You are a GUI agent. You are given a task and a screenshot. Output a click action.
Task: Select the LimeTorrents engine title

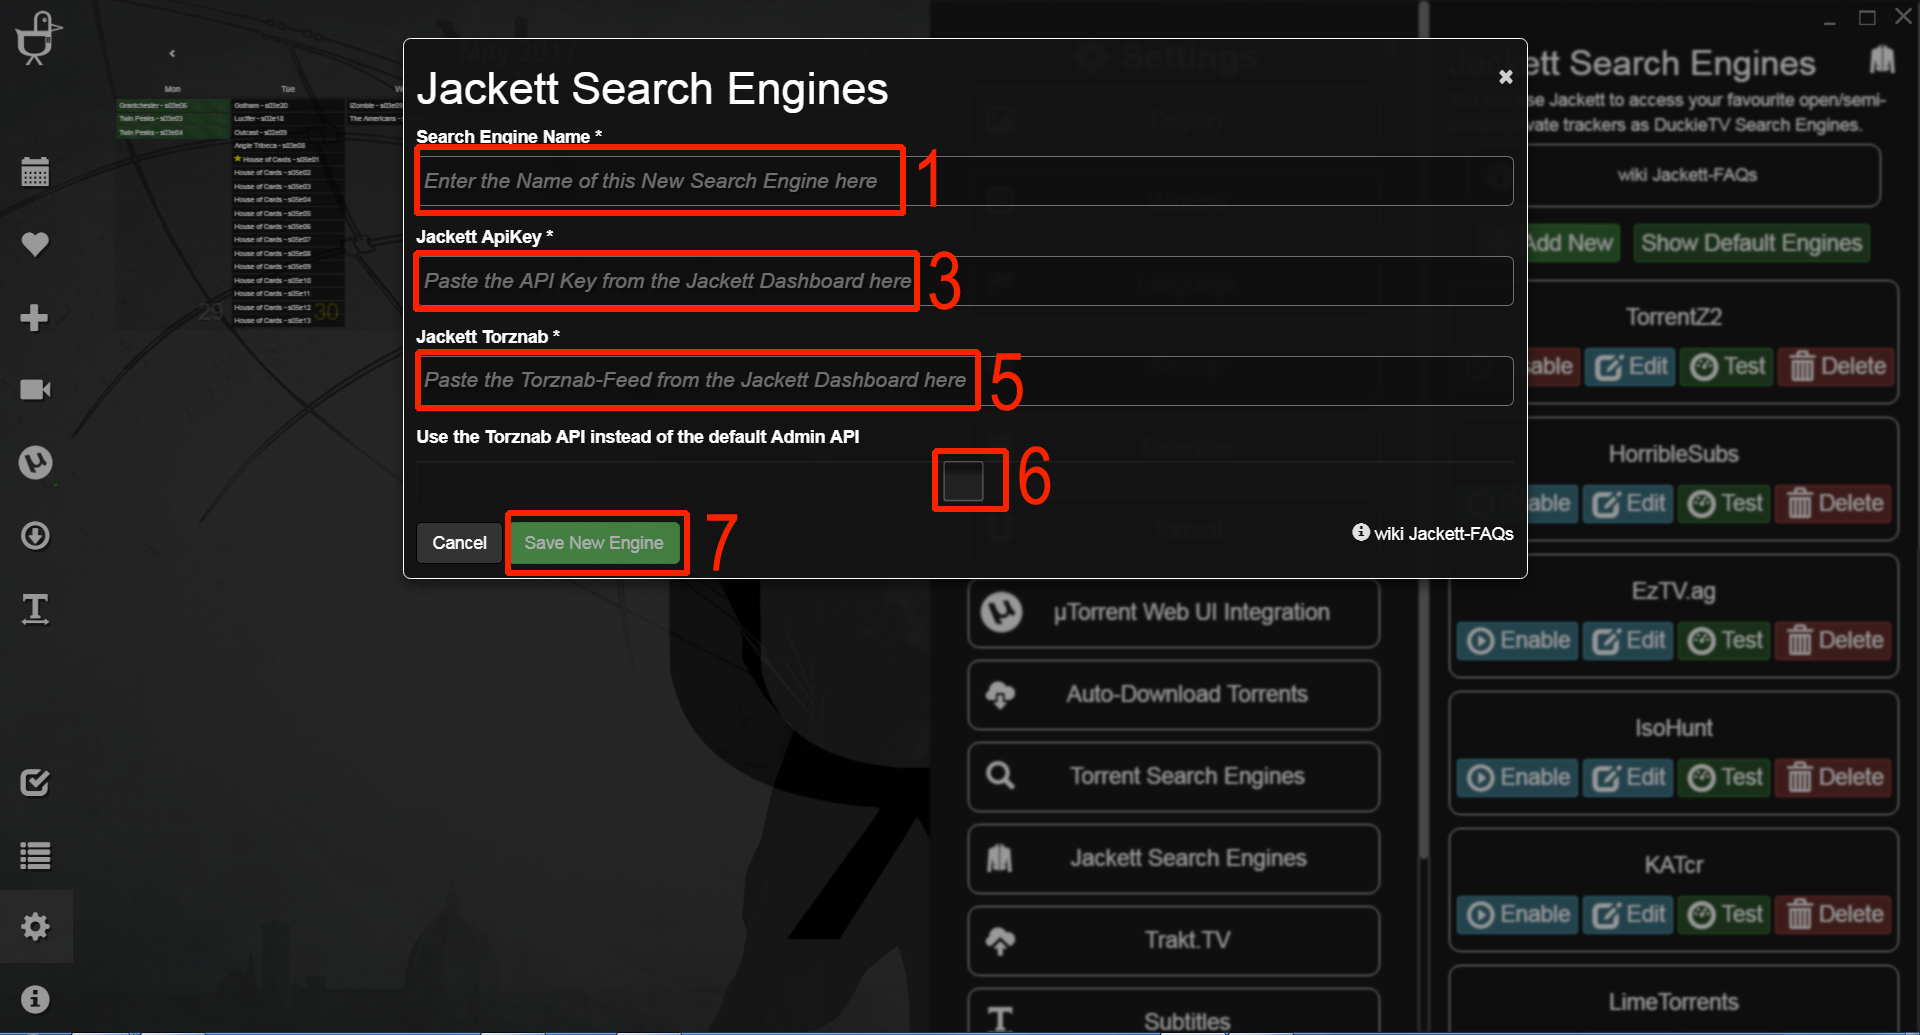[1673, 1002]
